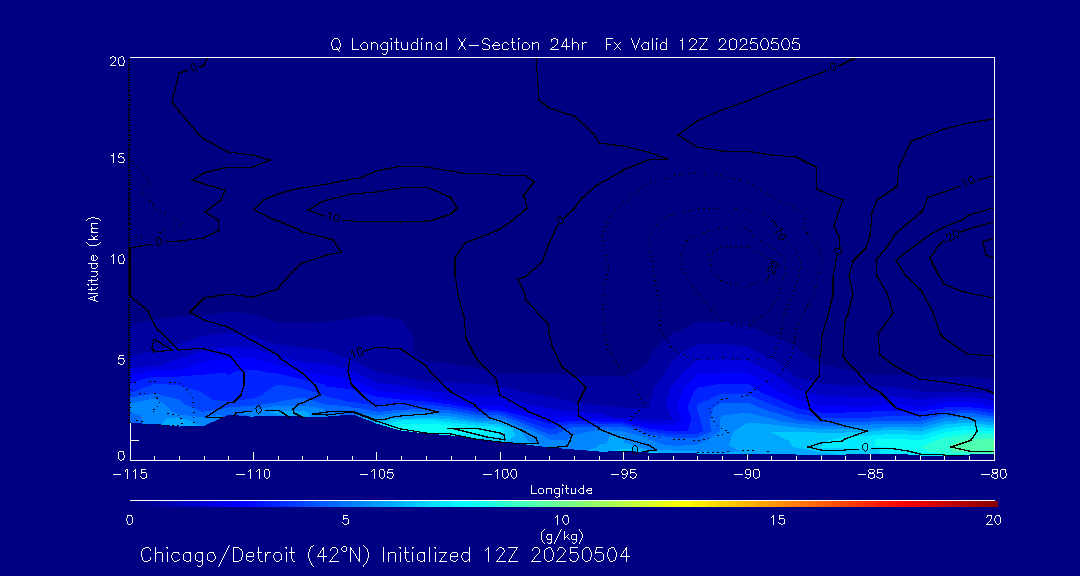Click the longitude tick label "-85"
This screenshot has width=1080, height=576.
pyautogui.click(x=871, y=475)
